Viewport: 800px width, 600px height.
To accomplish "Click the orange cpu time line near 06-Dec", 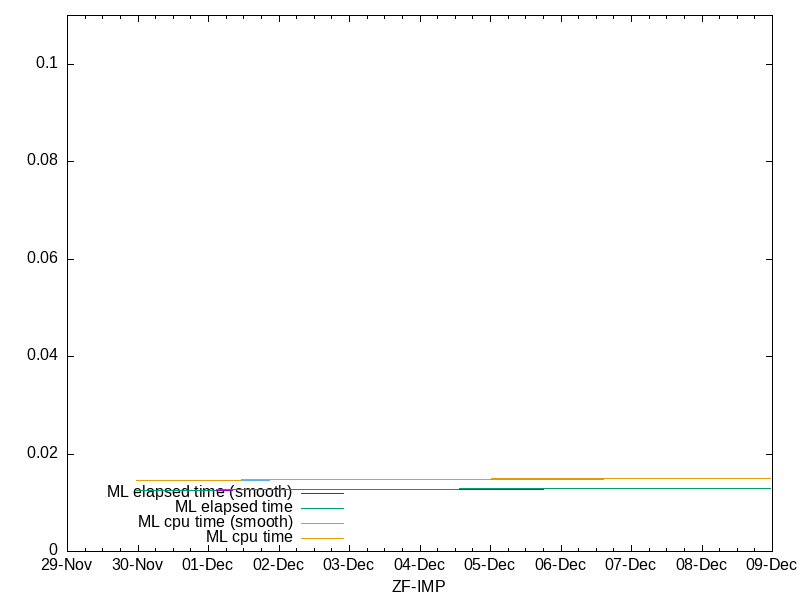I will pos(560,479).
